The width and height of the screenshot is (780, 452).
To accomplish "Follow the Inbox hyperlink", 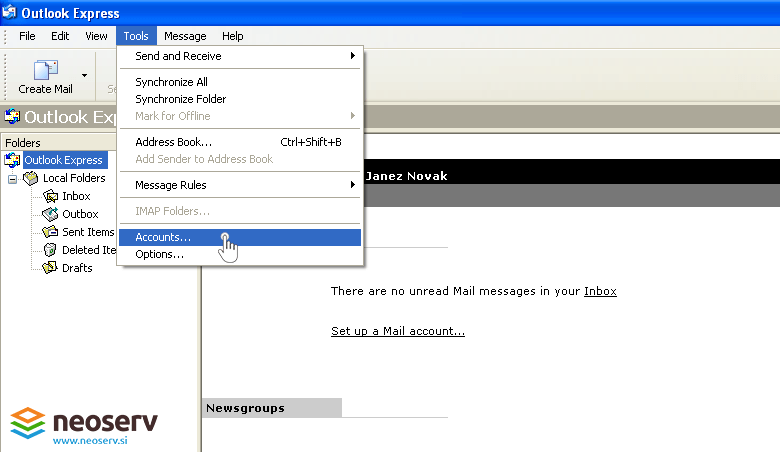I will [600, 291].
